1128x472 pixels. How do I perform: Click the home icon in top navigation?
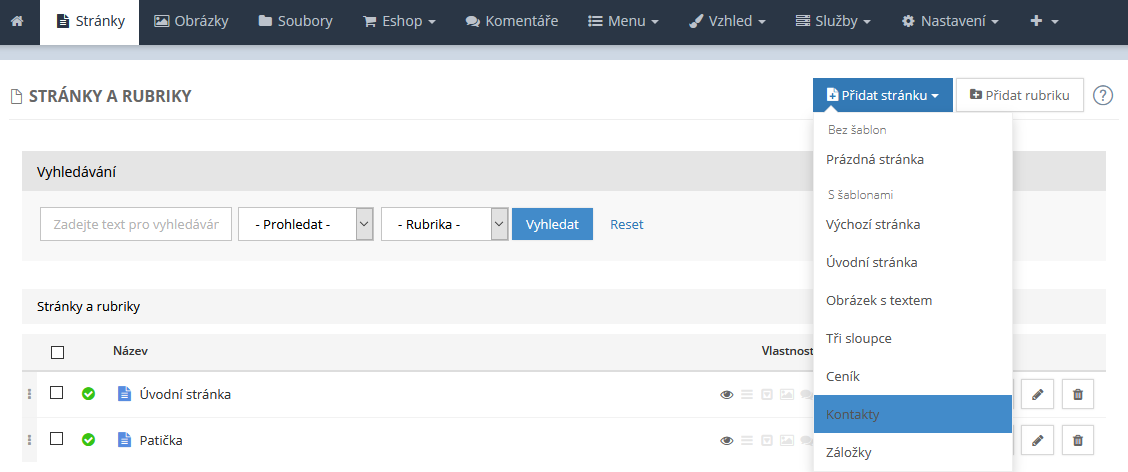tap(18, 21)
